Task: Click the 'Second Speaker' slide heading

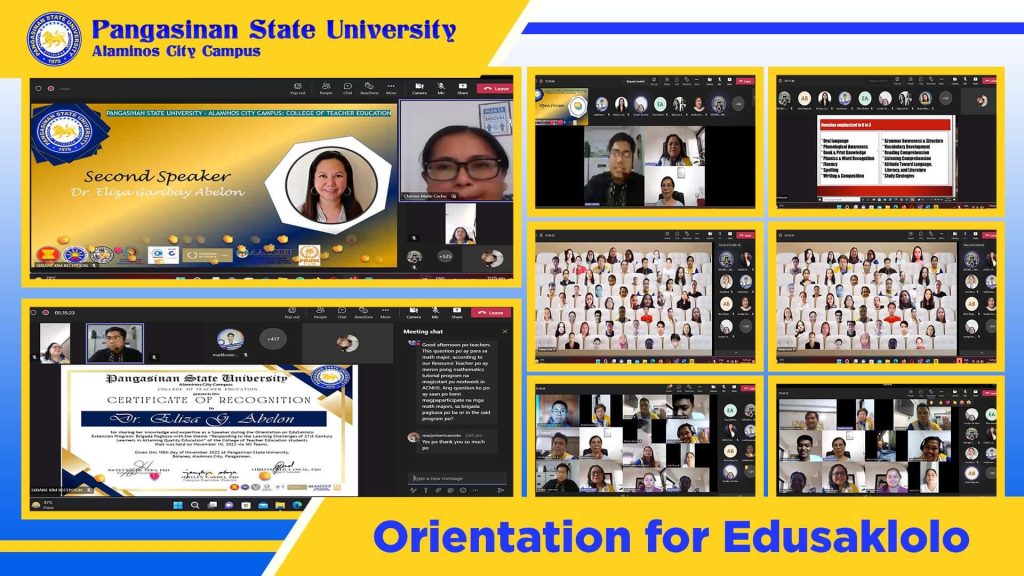Action: click(157, 176)
